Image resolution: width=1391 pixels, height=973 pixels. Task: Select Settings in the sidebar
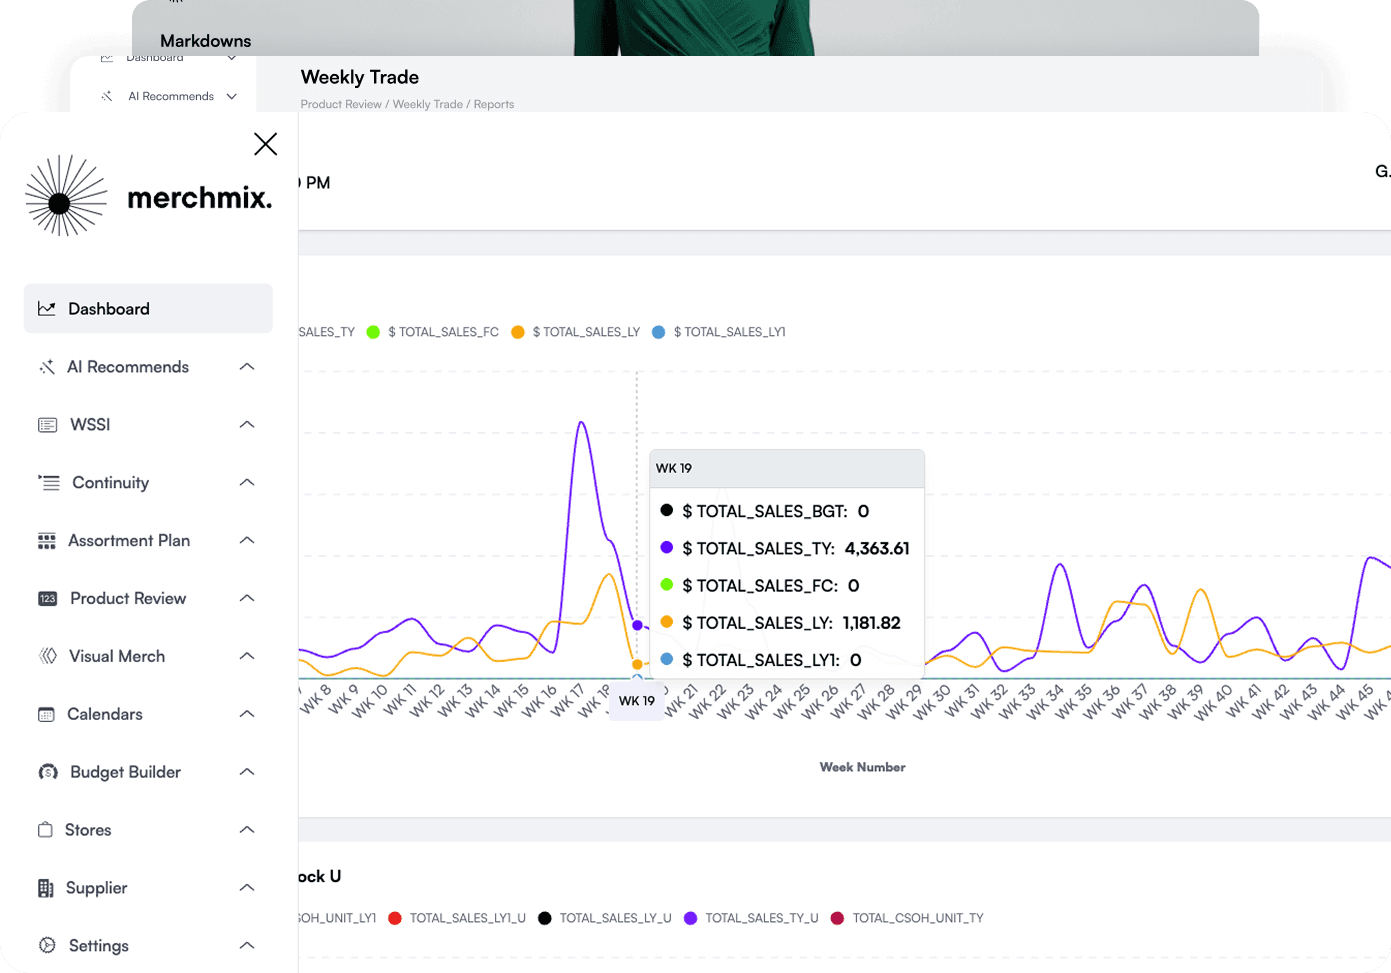click(x=98, y=946)
